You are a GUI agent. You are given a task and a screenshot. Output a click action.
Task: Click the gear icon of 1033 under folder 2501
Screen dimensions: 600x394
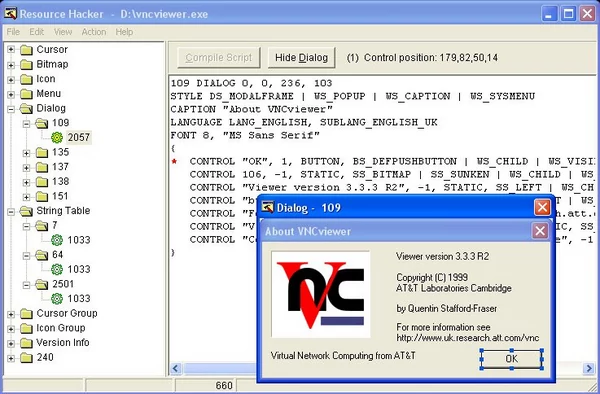coord(57,298)
